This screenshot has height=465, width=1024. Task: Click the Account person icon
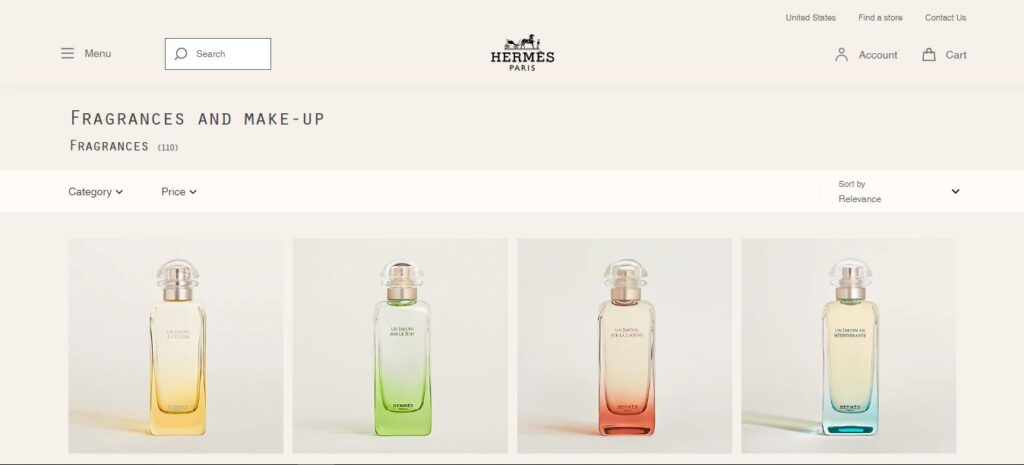[x=841, y=55]
